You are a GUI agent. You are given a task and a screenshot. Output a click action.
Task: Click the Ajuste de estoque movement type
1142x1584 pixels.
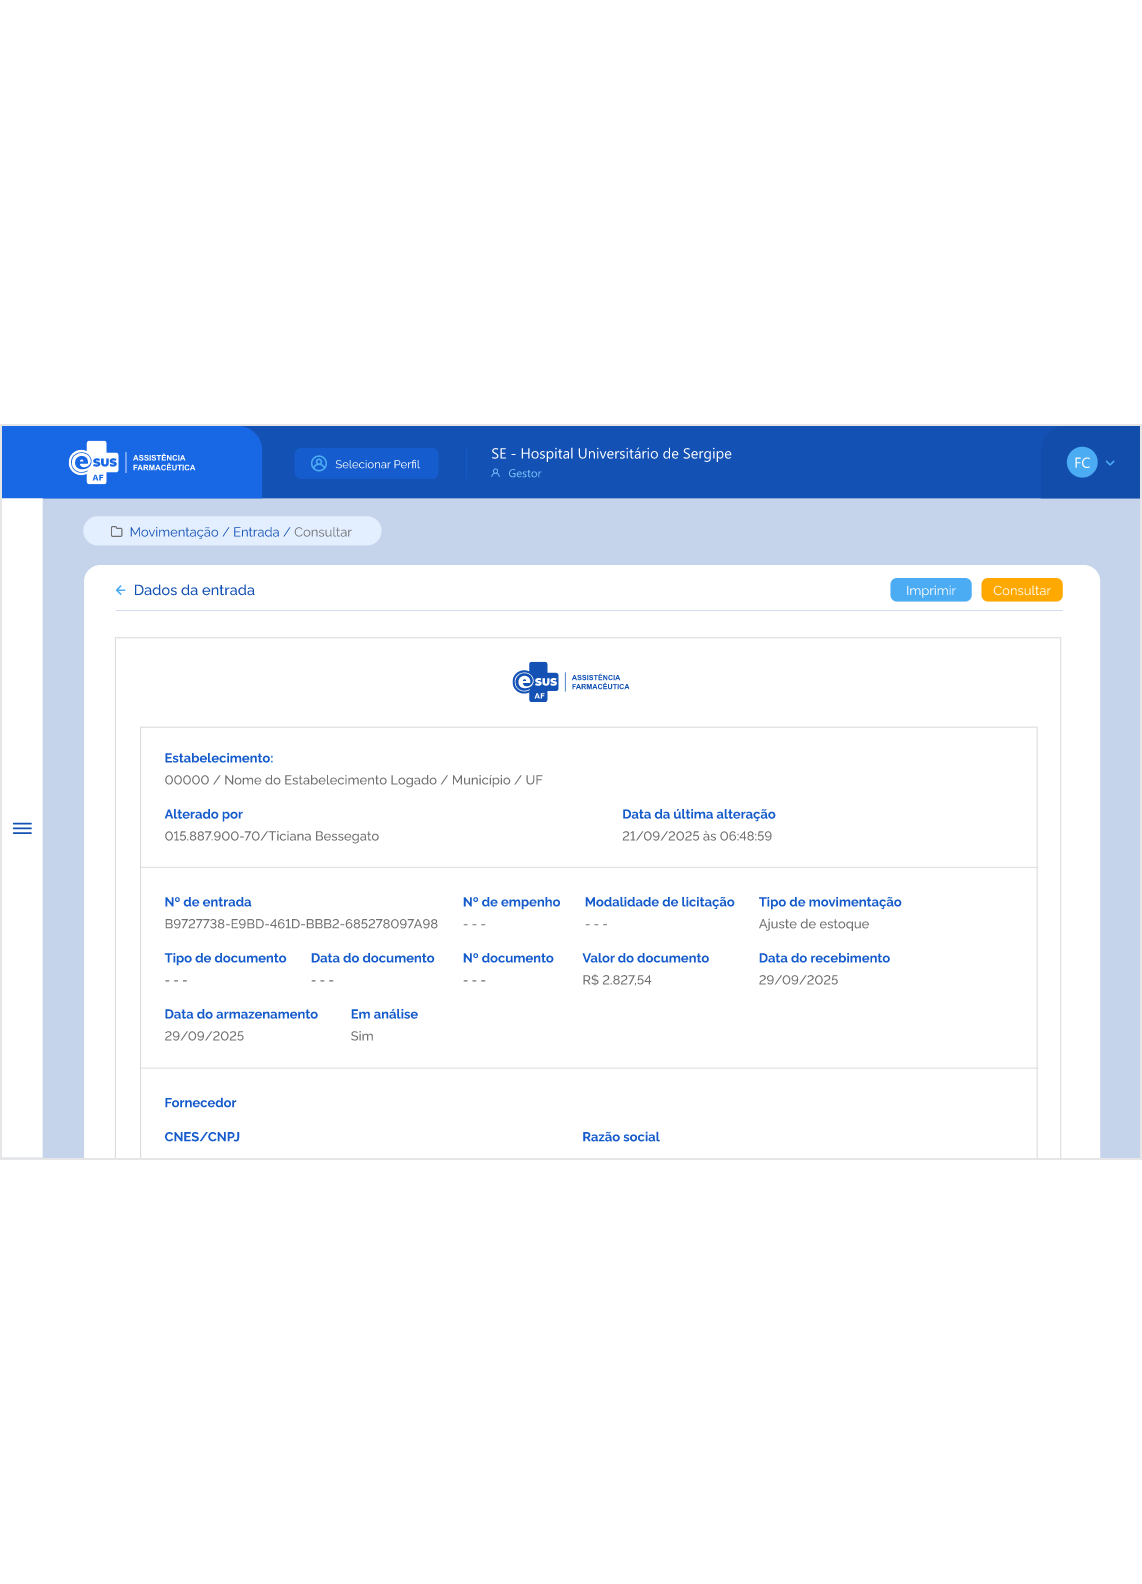point(814,924)
